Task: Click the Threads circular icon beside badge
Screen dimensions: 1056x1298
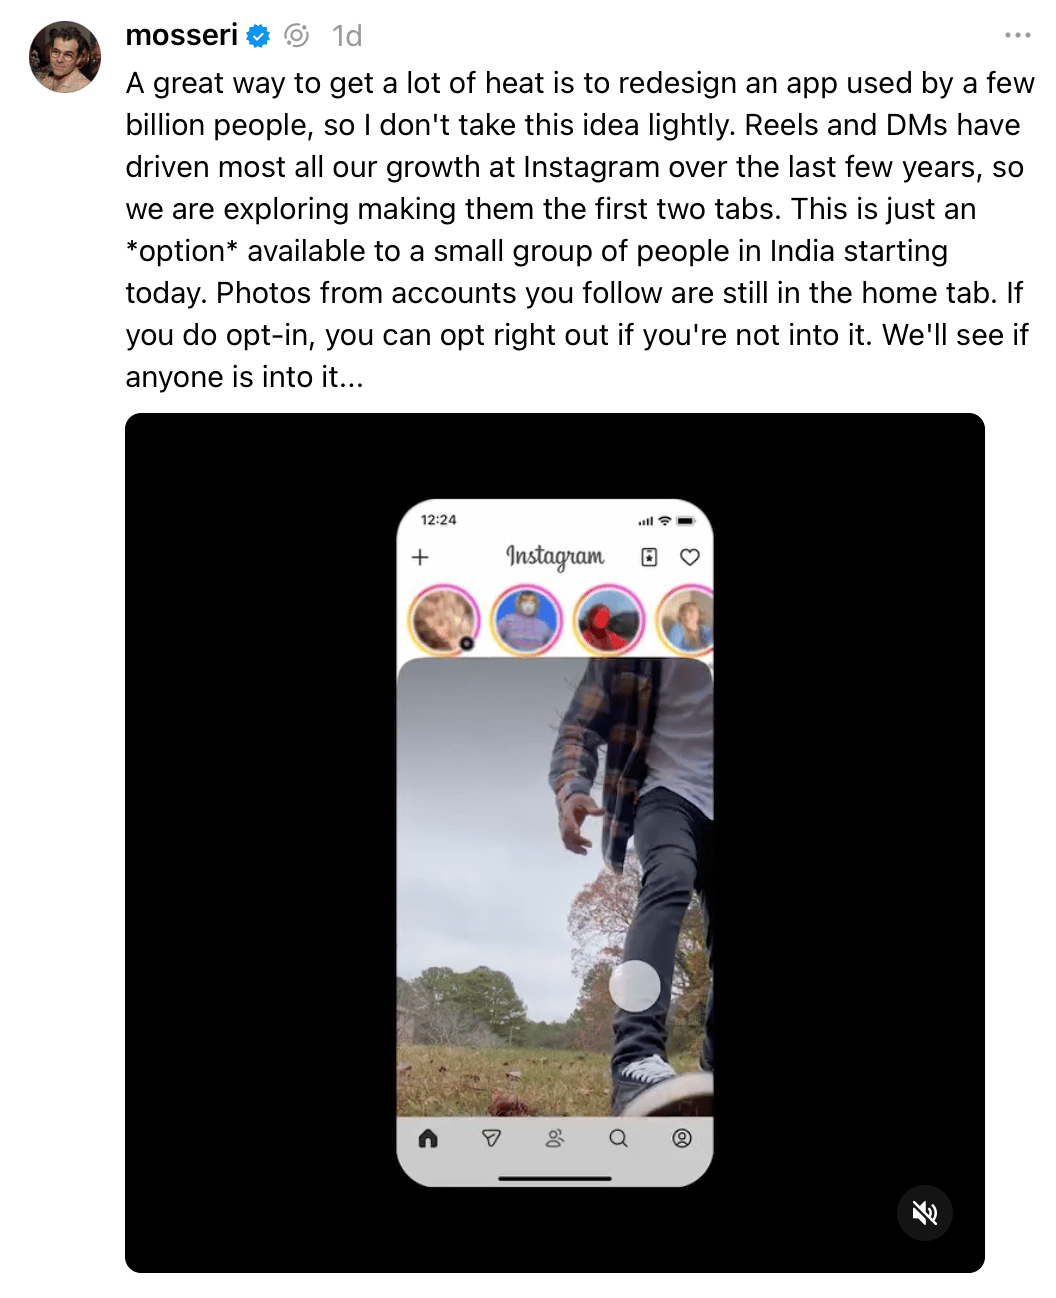Action: tap(297, 36)
